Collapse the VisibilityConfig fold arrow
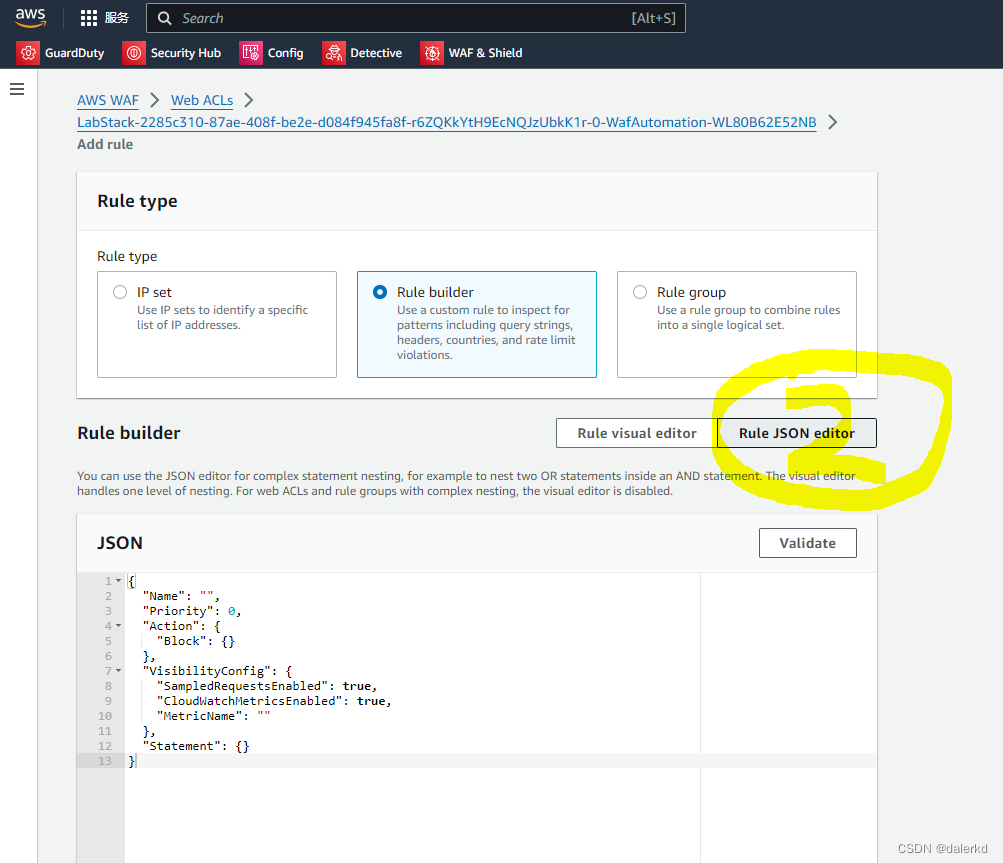 pyautogui.click(x=118, y=670)
